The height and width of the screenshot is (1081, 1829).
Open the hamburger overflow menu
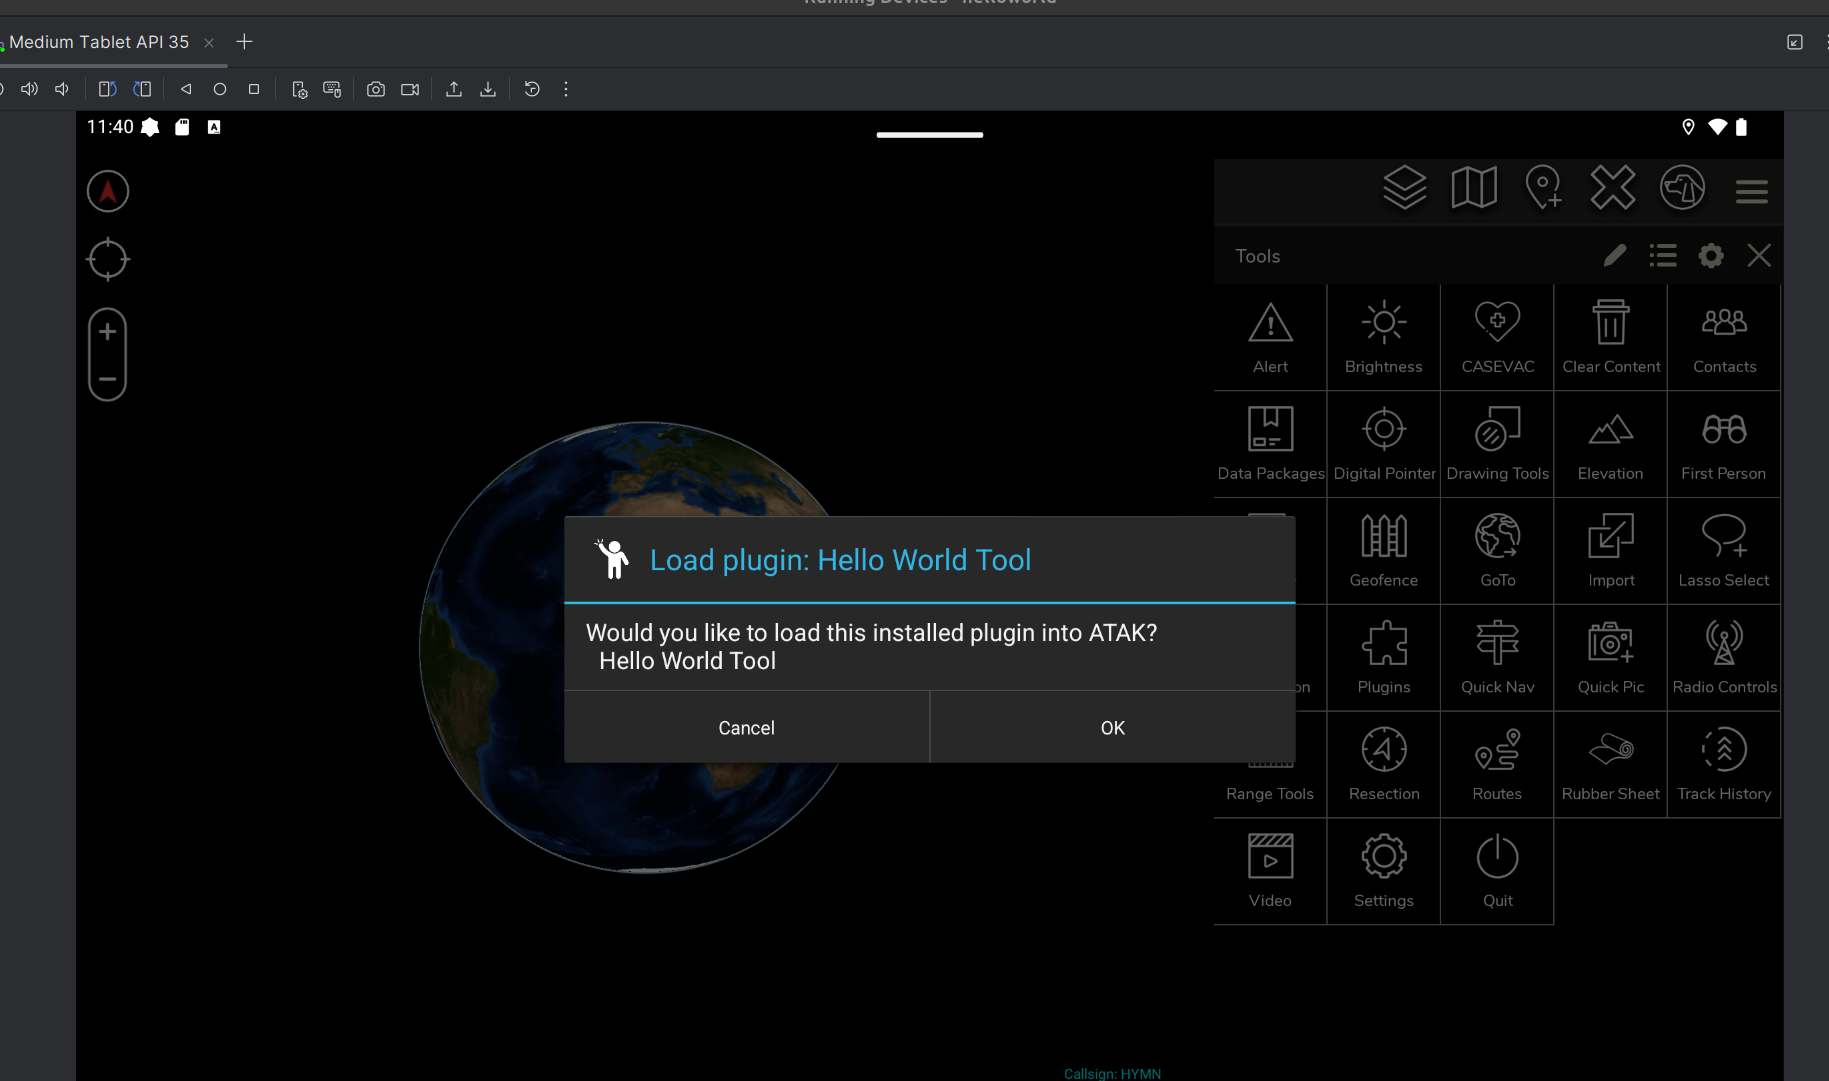click(x=1751, y=190)
